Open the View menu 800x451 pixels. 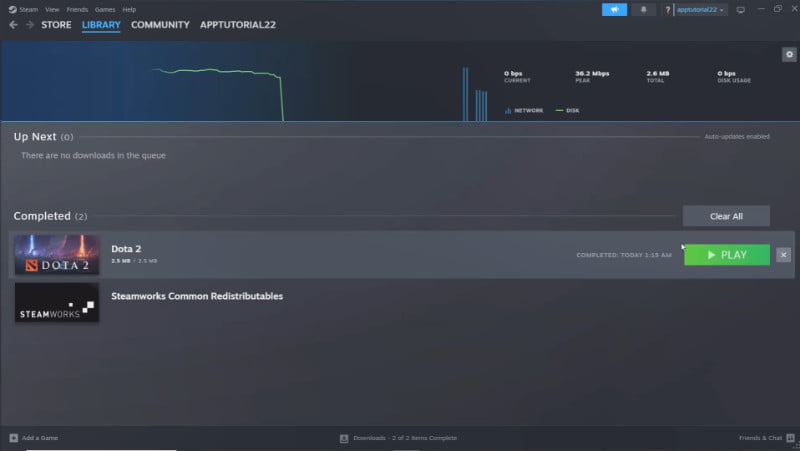click(x=52, y=9)
